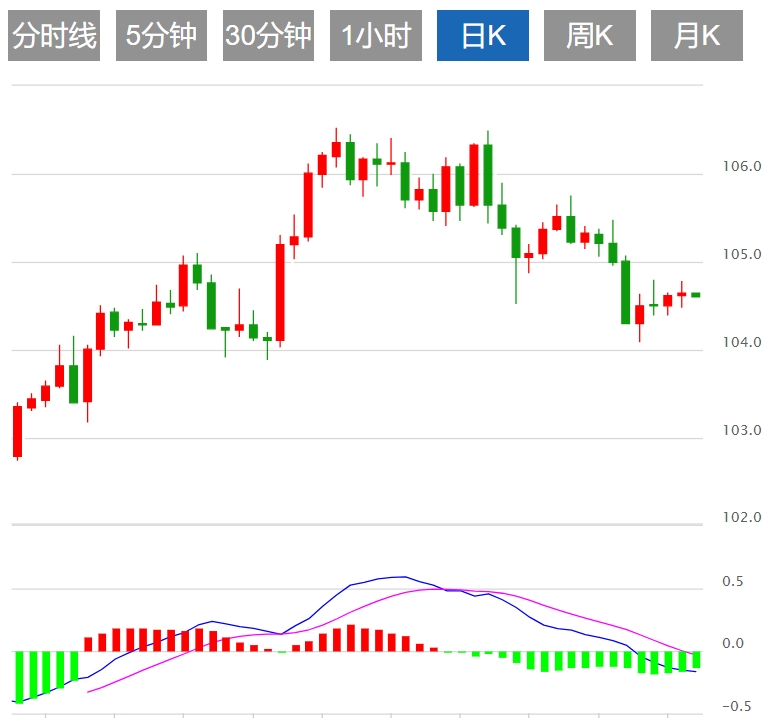Click the tallest red candlestick rising from 104
Screen dimensions: 777x718
tap(280, 292)
